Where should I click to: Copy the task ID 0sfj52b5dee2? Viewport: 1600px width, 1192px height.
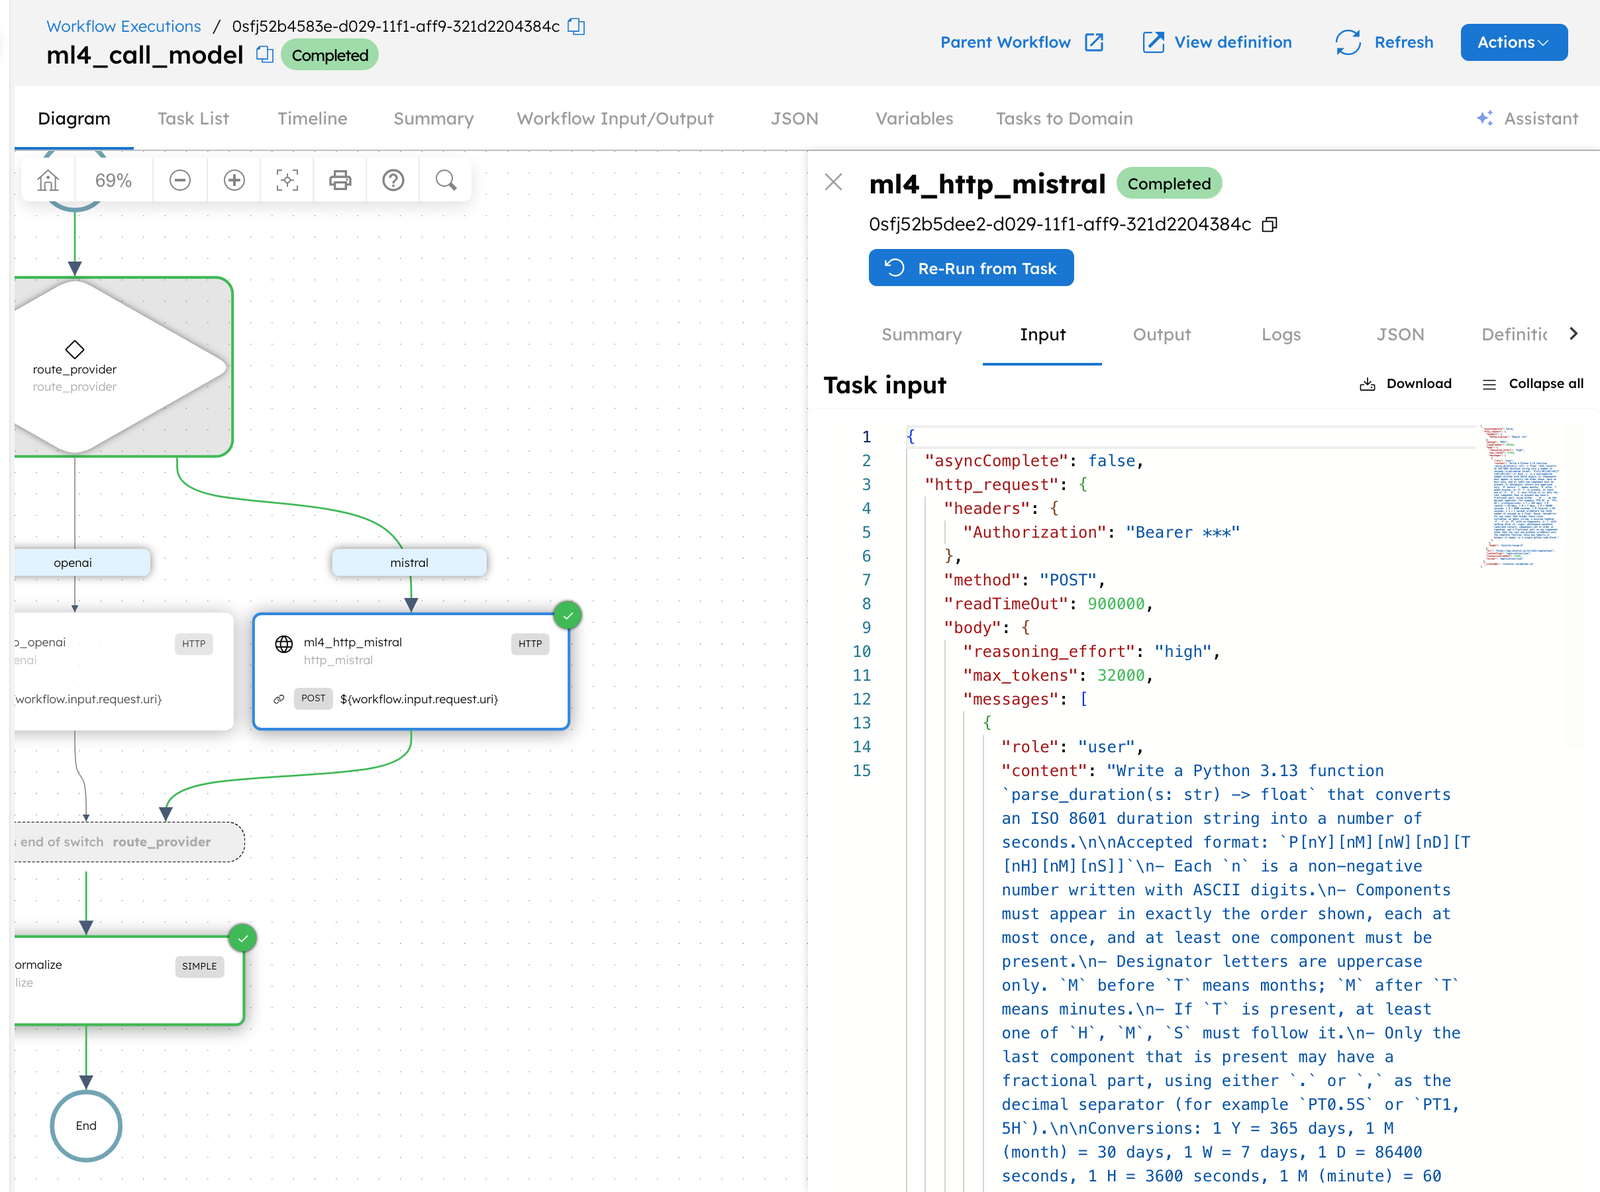pos(1270,224)
